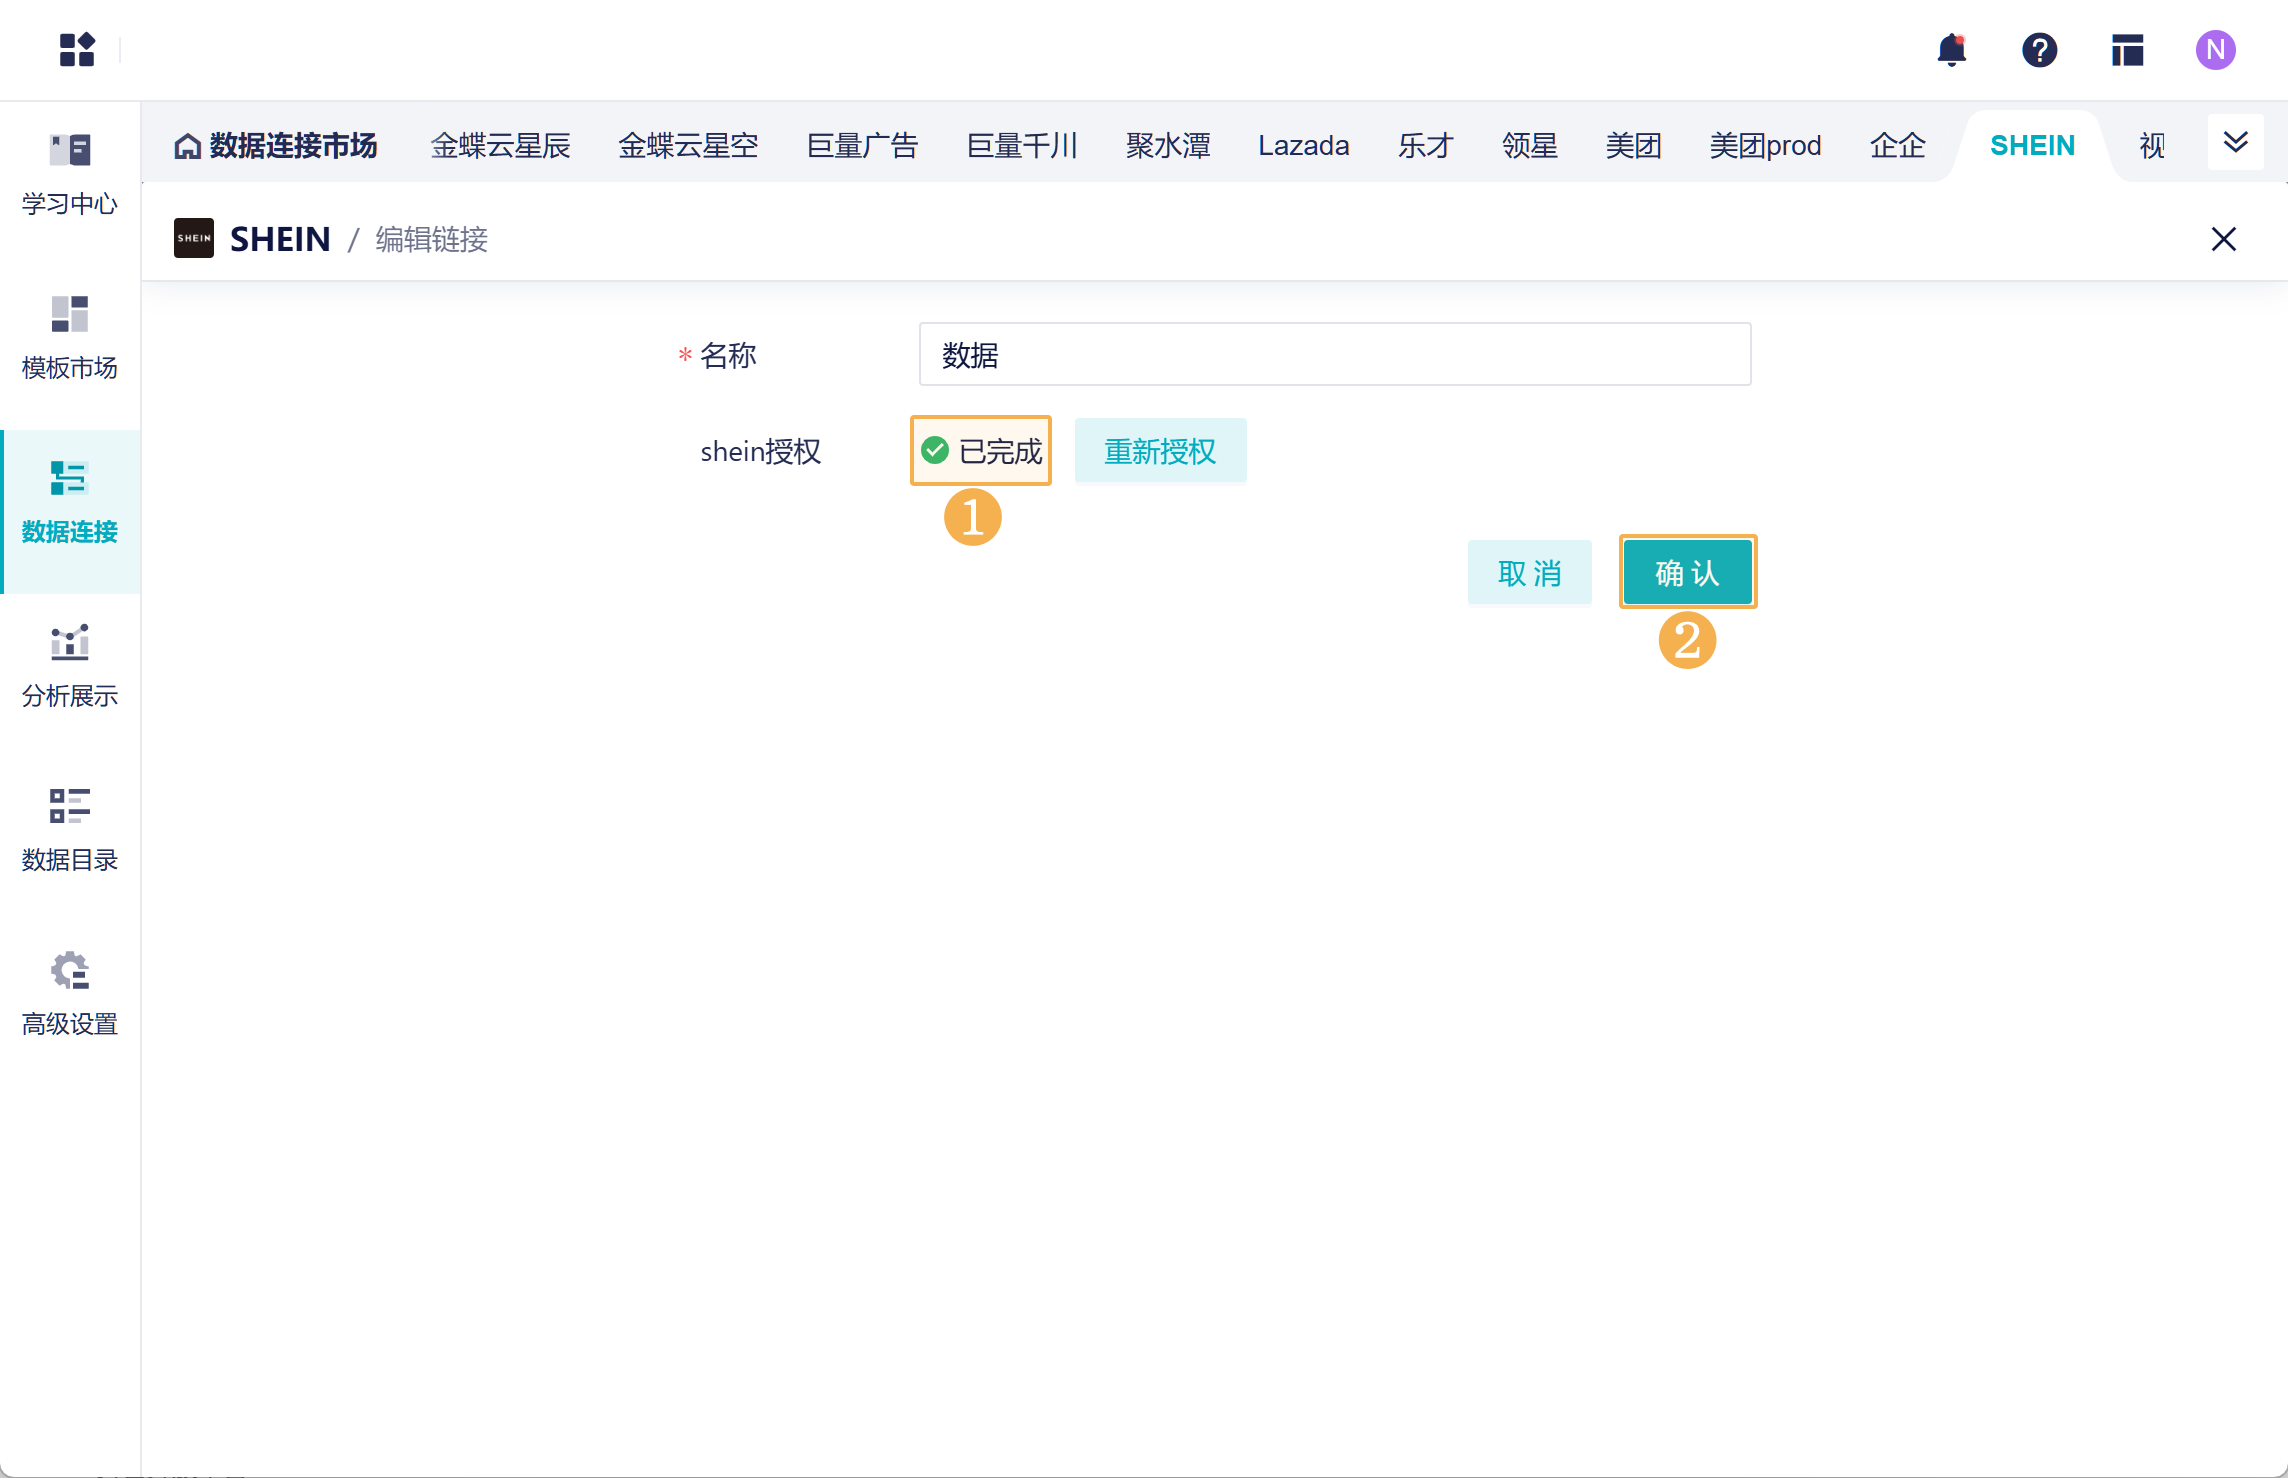Click the 名称 input field

[1334, 354]
